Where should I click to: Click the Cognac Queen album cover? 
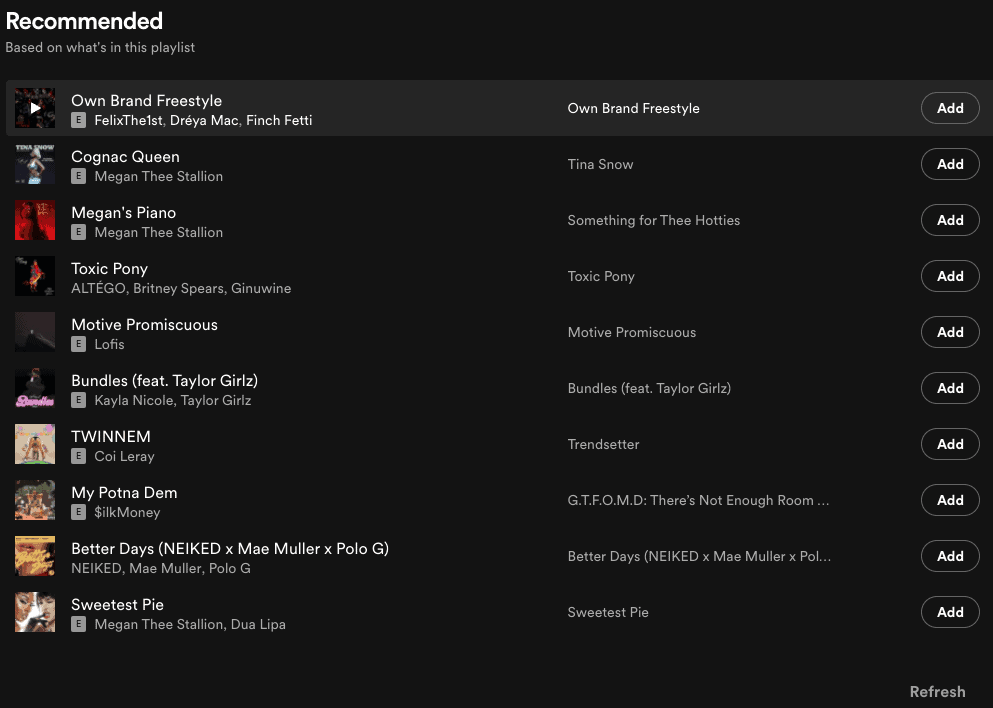(x=35, y=164)
